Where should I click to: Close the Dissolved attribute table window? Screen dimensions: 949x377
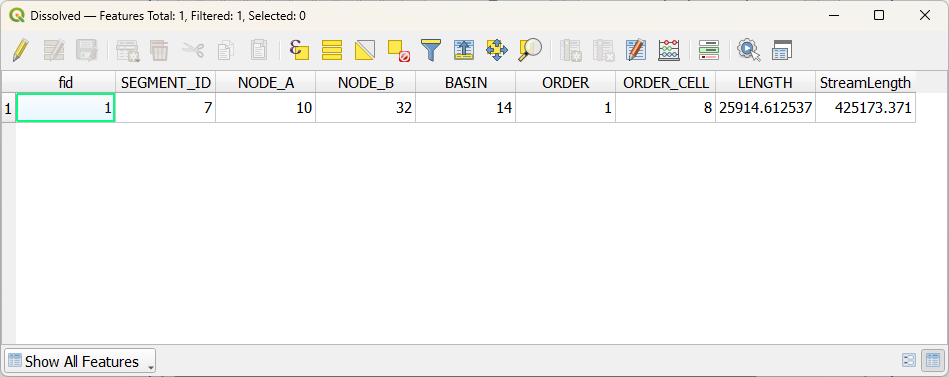point(925,16)
